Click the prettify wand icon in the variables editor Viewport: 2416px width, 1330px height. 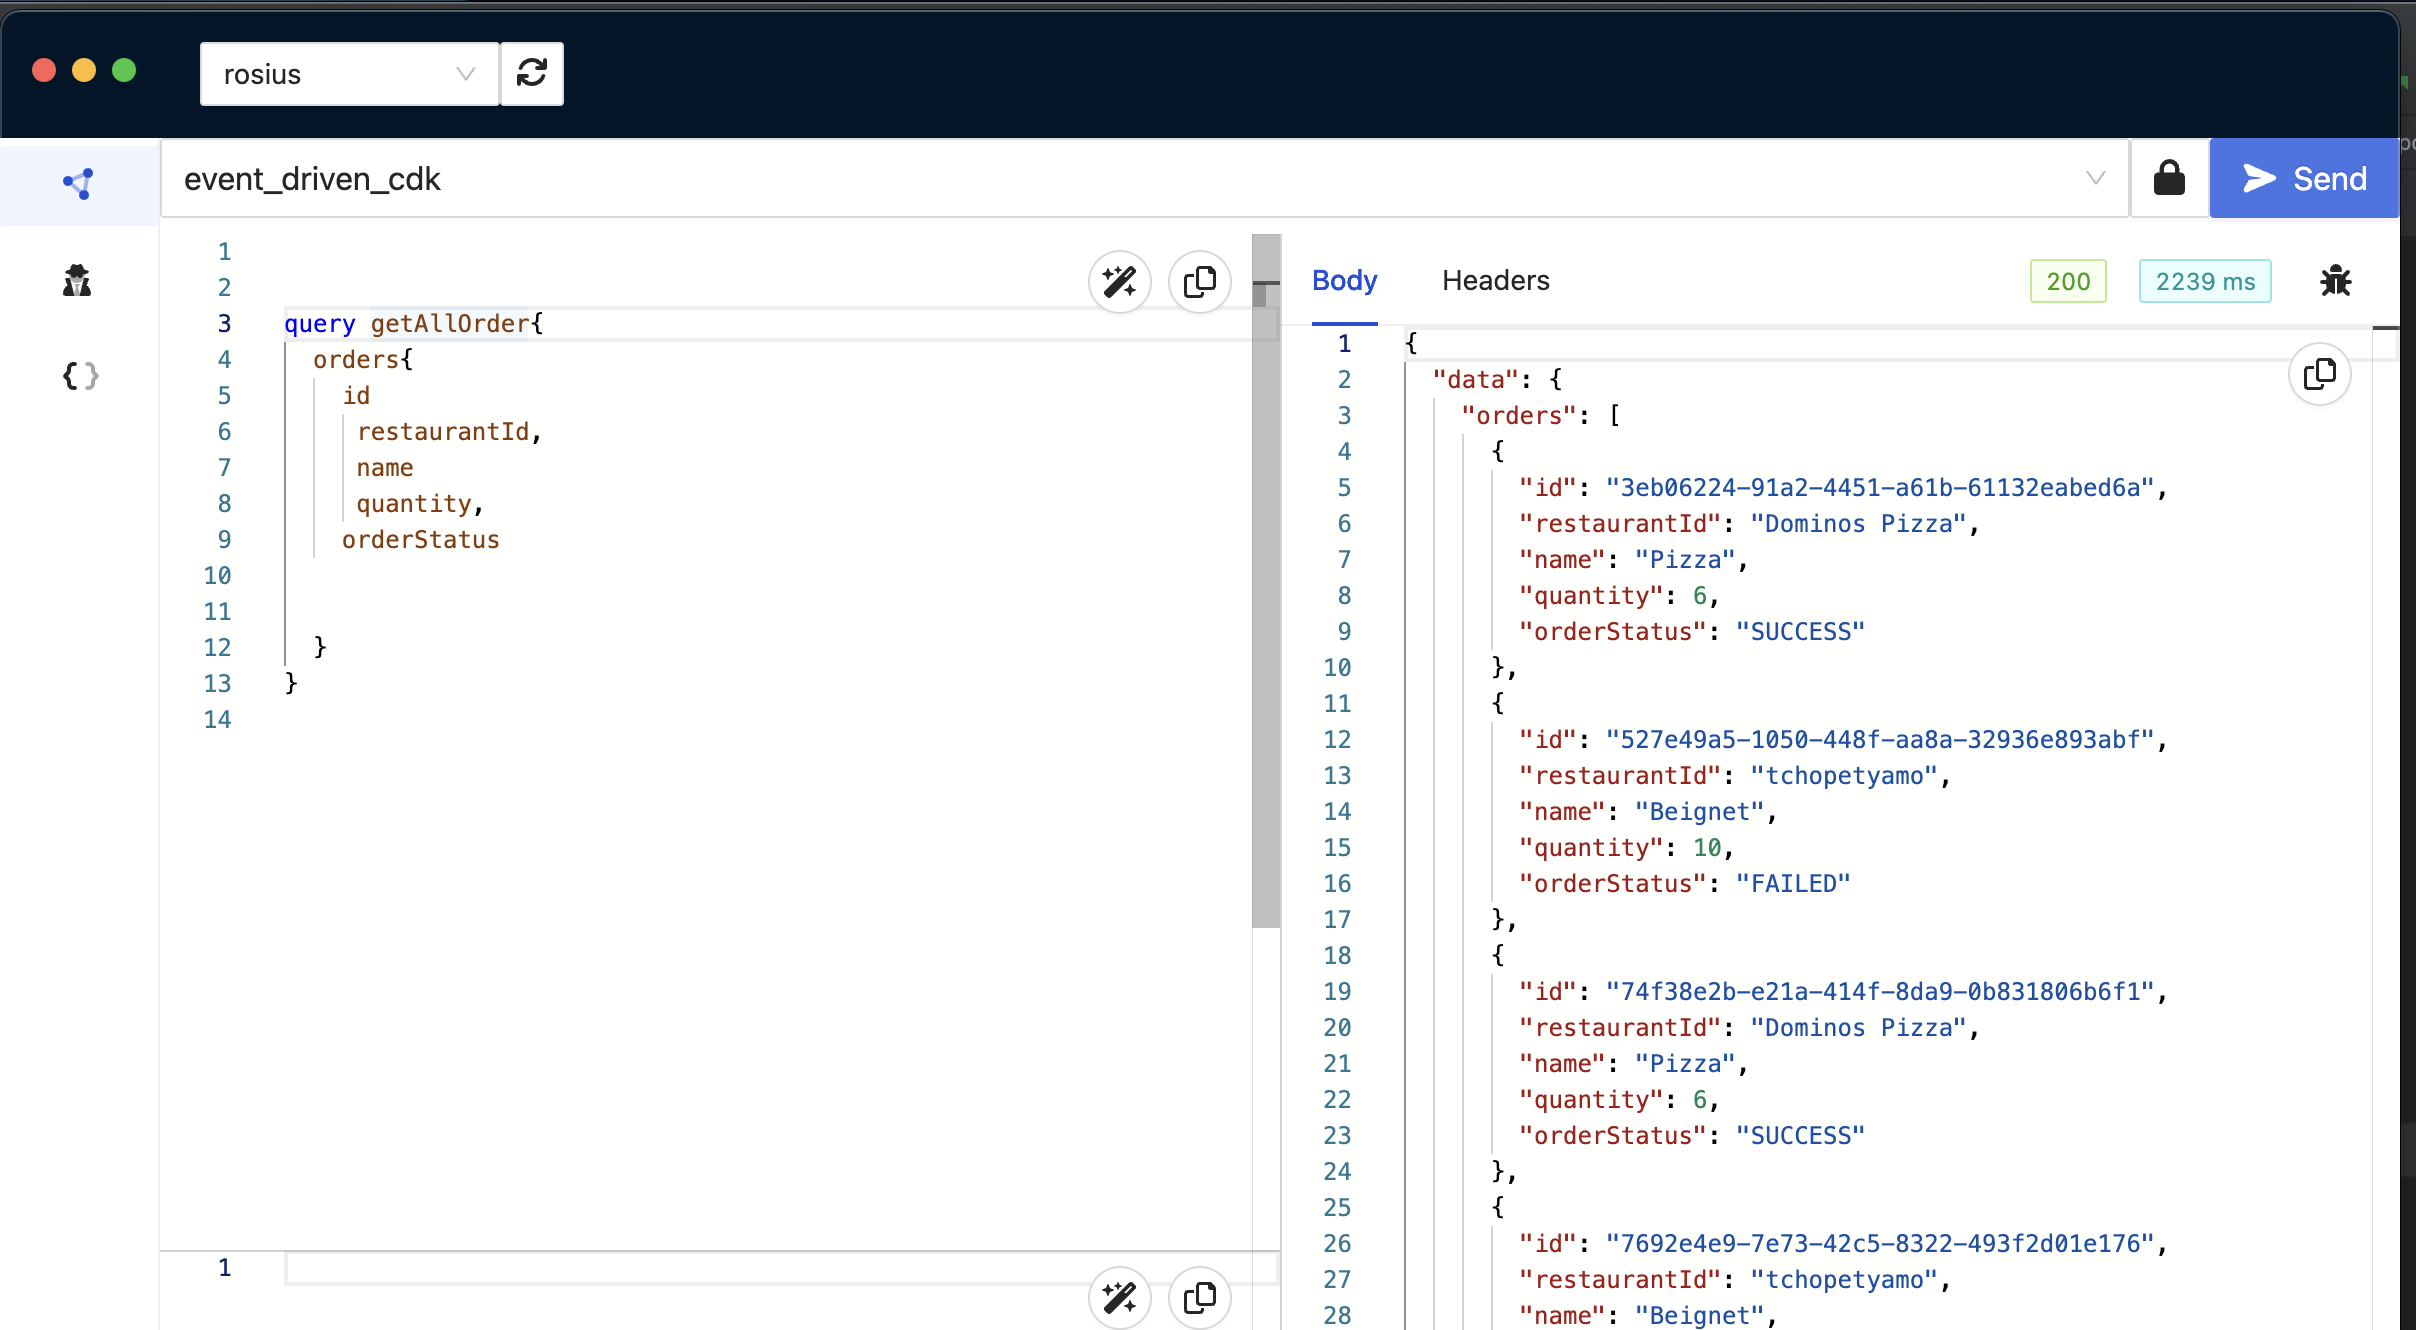[1119, 1298]
